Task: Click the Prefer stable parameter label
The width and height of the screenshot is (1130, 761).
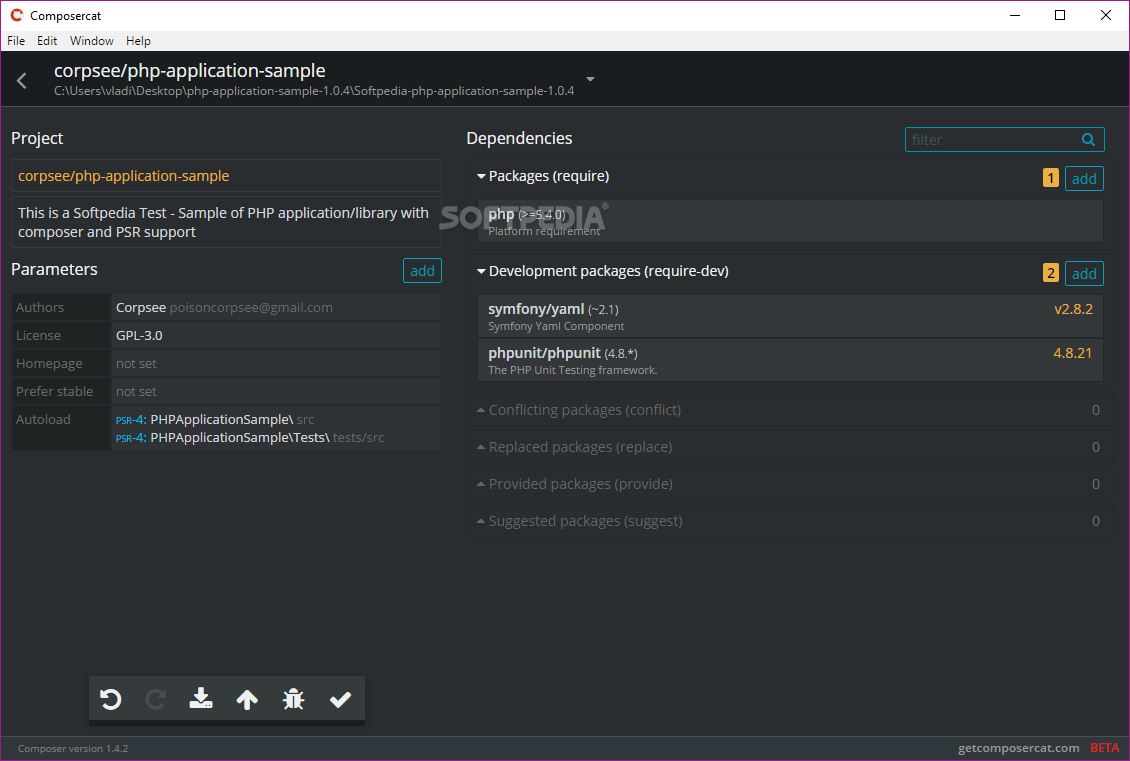Action: click(55, 392)
